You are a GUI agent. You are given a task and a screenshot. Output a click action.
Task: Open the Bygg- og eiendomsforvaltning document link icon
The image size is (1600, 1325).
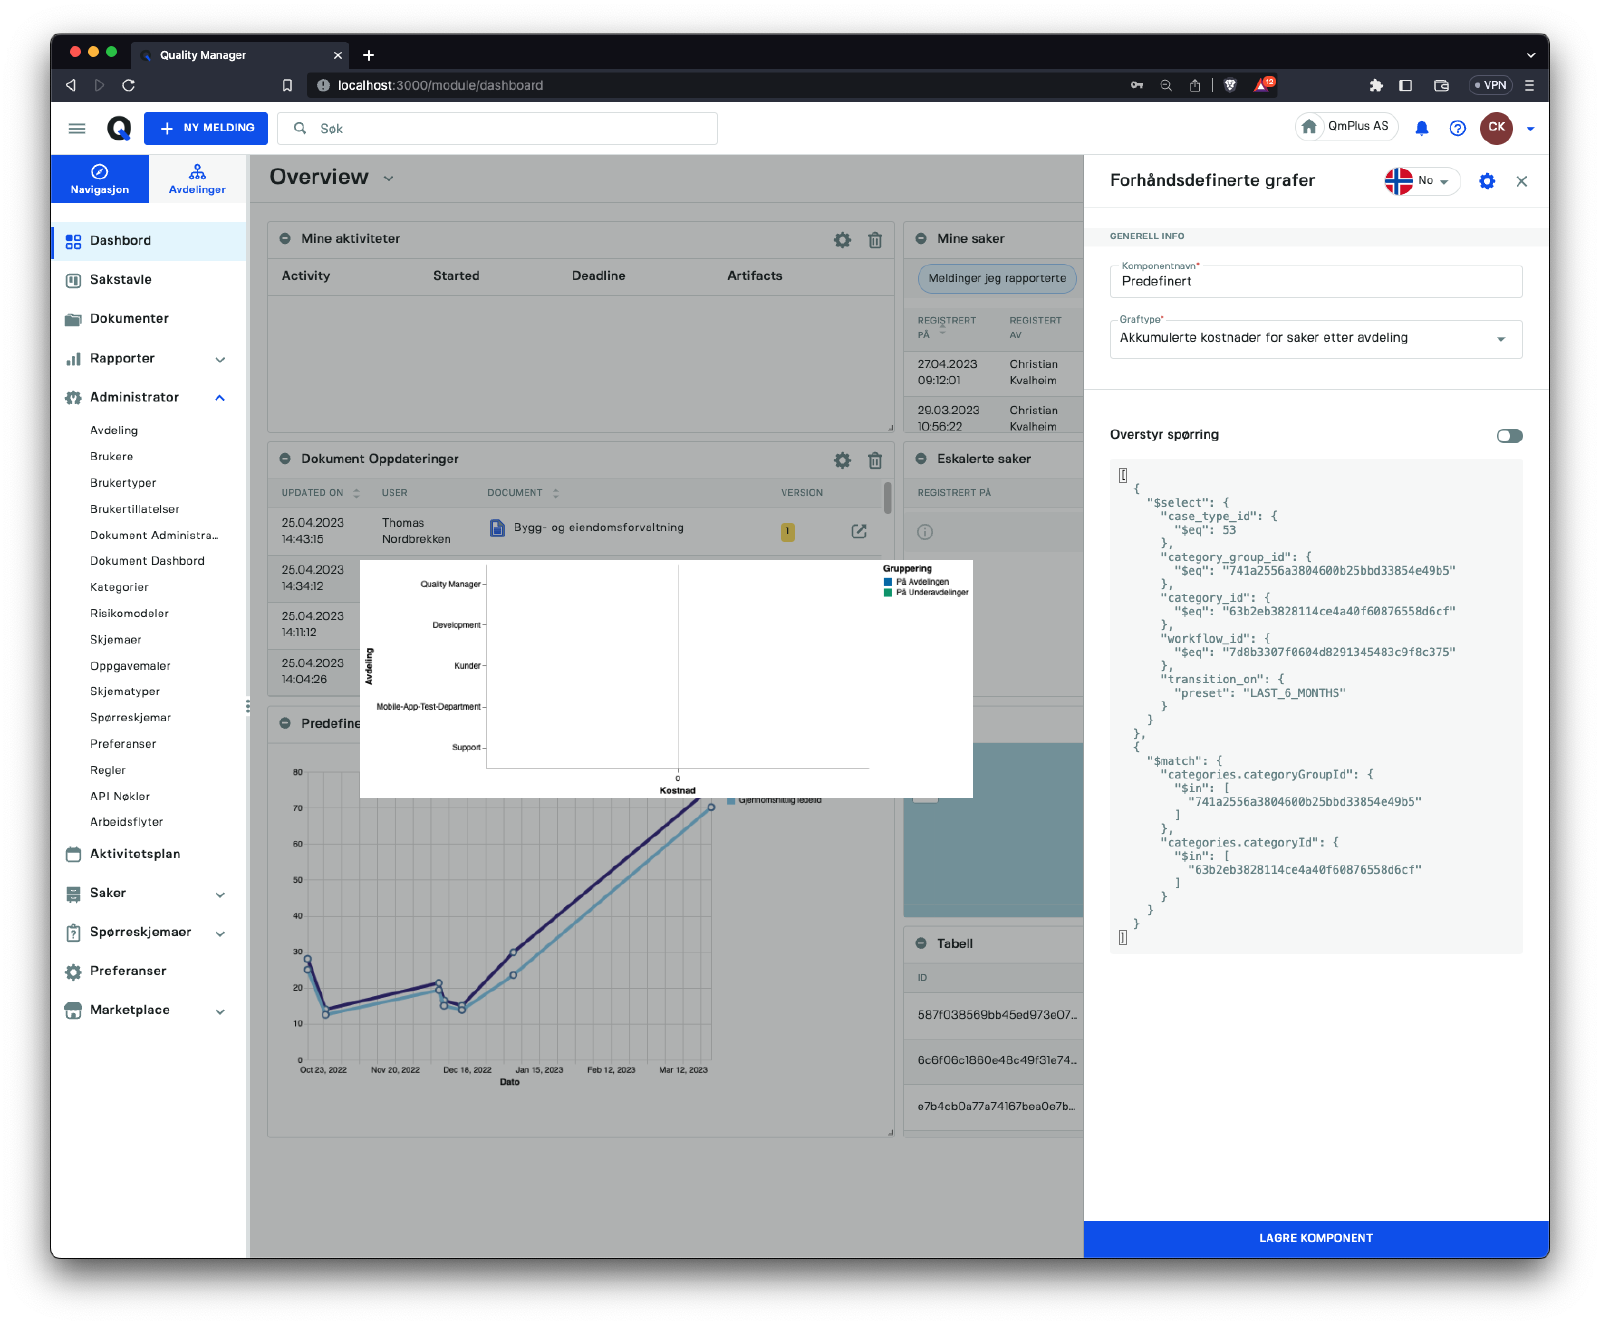coord(858,531)
